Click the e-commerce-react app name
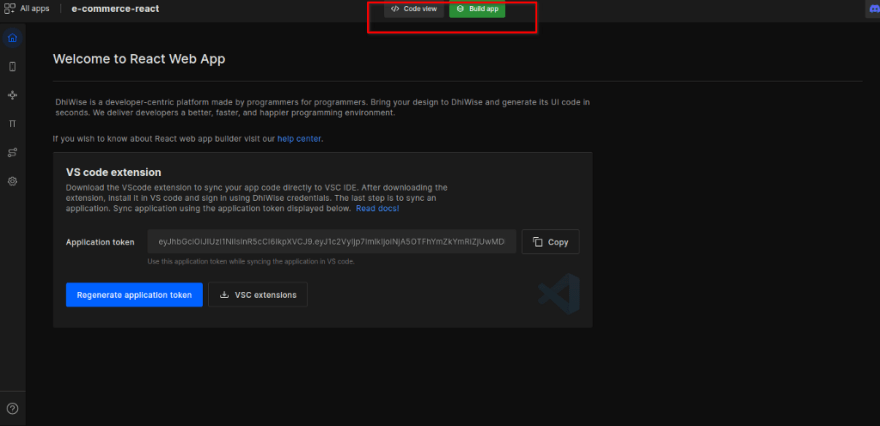880x426 pixels. 116,9
